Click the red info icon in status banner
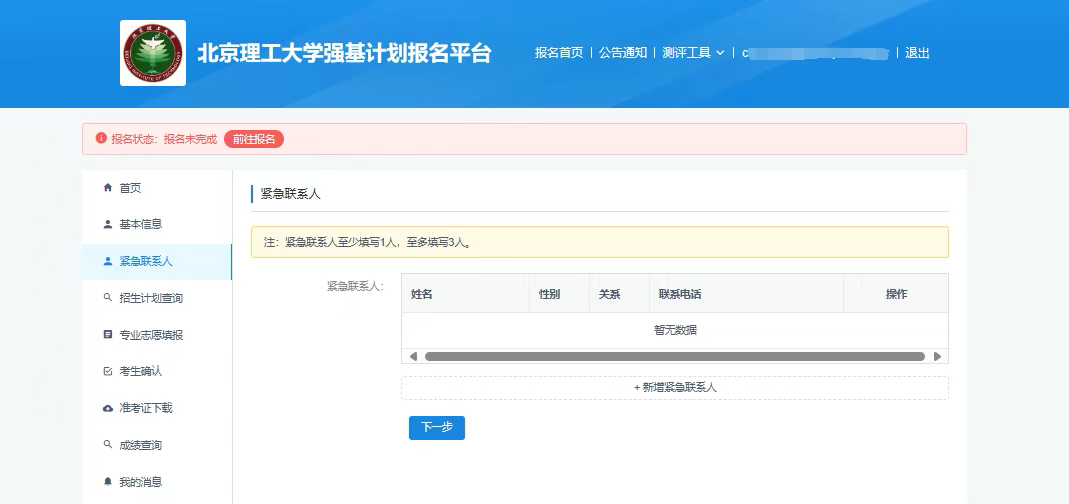 (101, 138)
